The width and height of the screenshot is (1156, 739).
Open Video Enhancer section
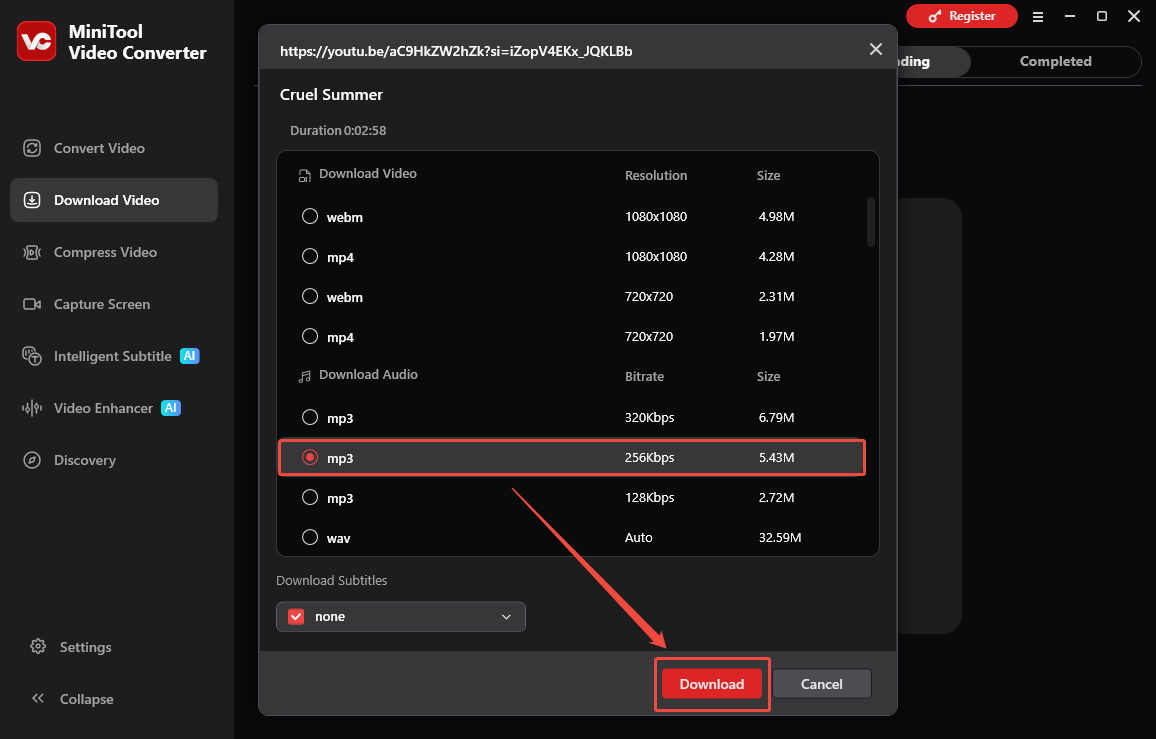tap(114, 408)
